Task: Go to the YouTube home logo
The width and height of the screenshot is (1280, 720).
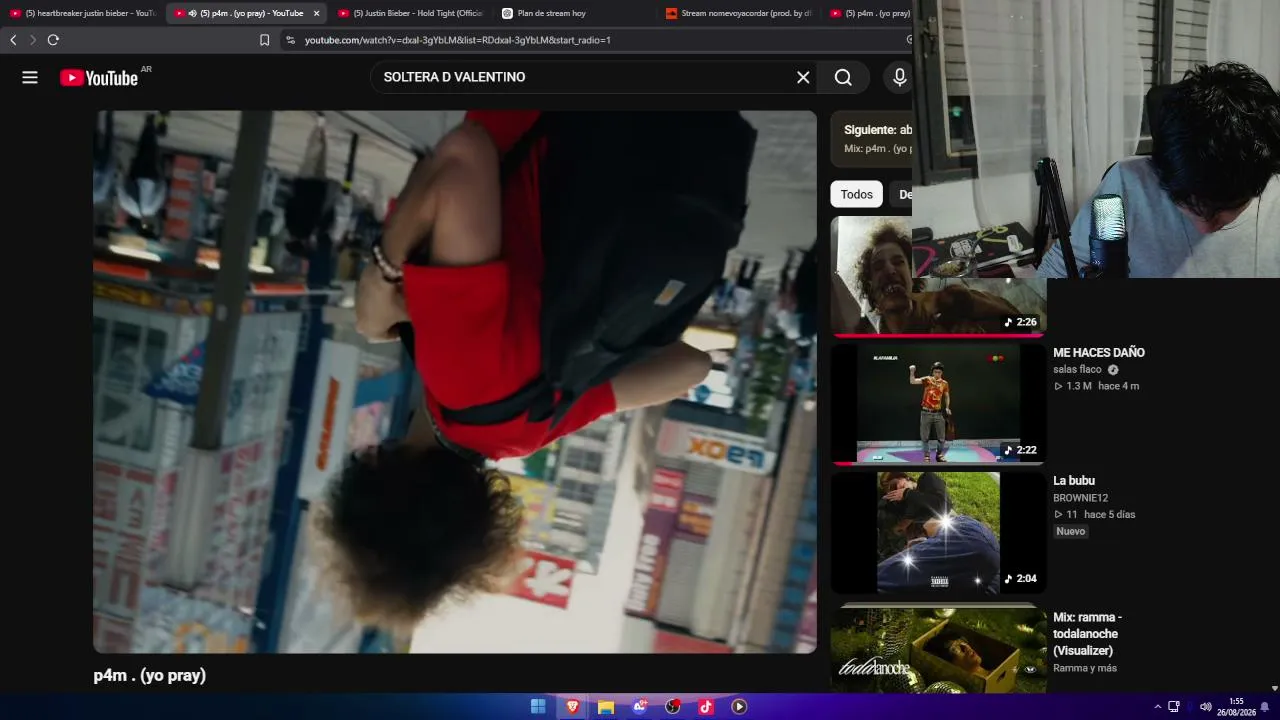Action: (x=99, y=78)
